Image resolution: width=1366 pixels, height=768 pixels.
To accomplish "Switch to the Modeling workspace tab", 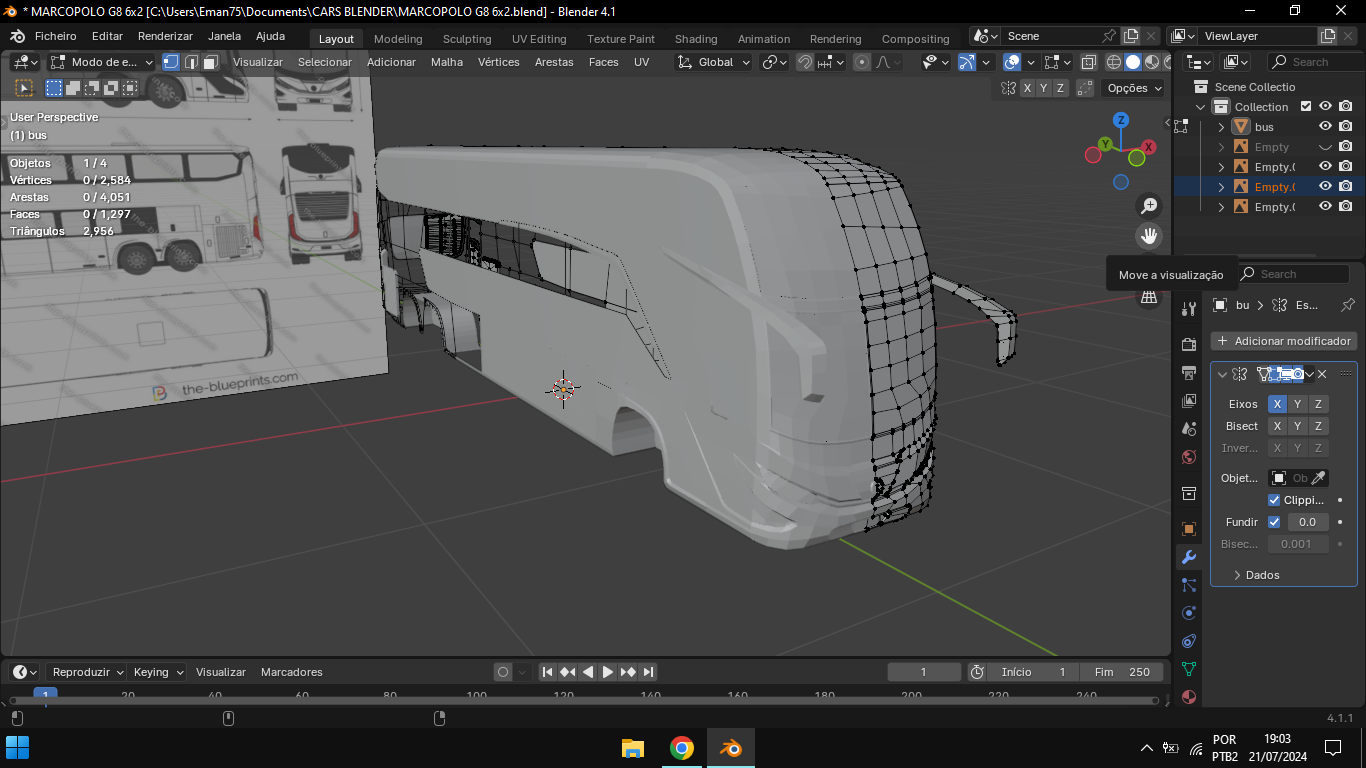I will tap(398, 39).
